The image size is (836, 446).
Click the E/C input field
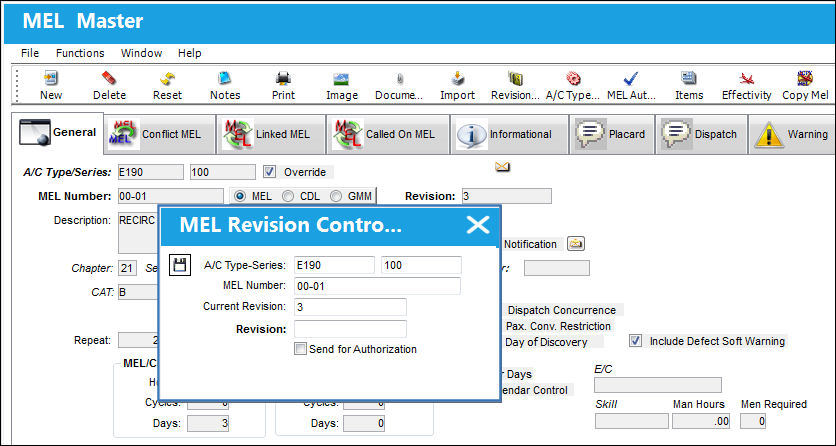[658, 385]
